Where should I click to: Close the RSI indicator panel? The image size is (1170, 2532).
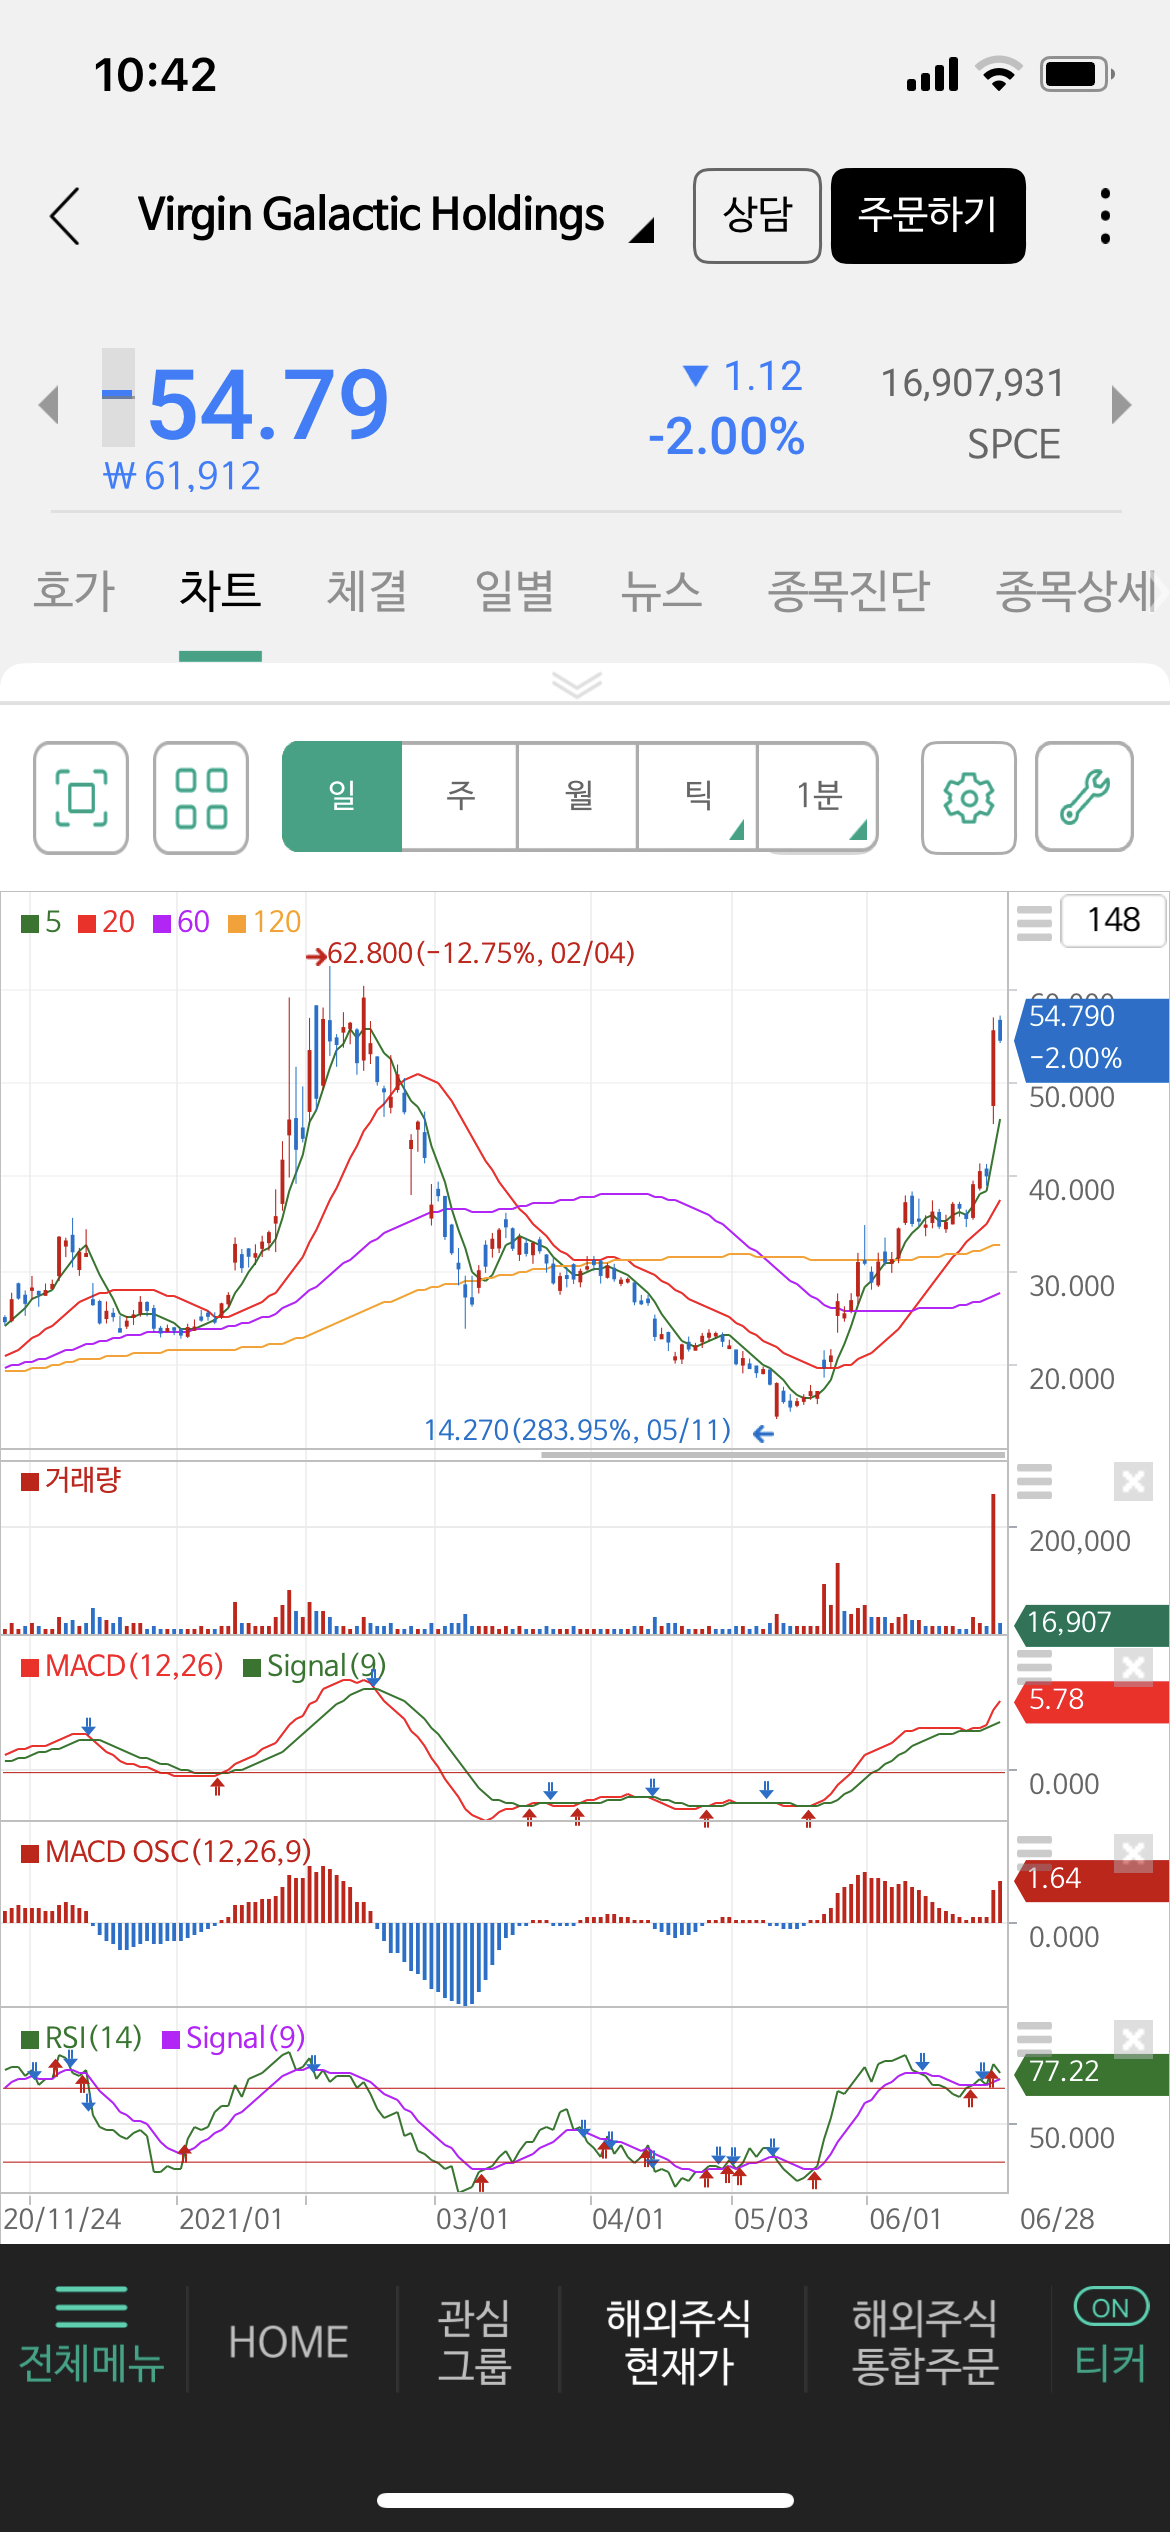[x=1133, y=2039]
